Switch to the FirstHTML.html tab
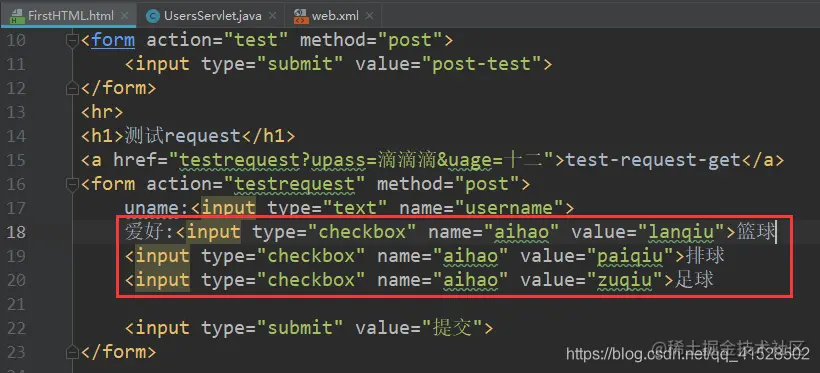Screen dimensions: 820x373 click(69, 15)
